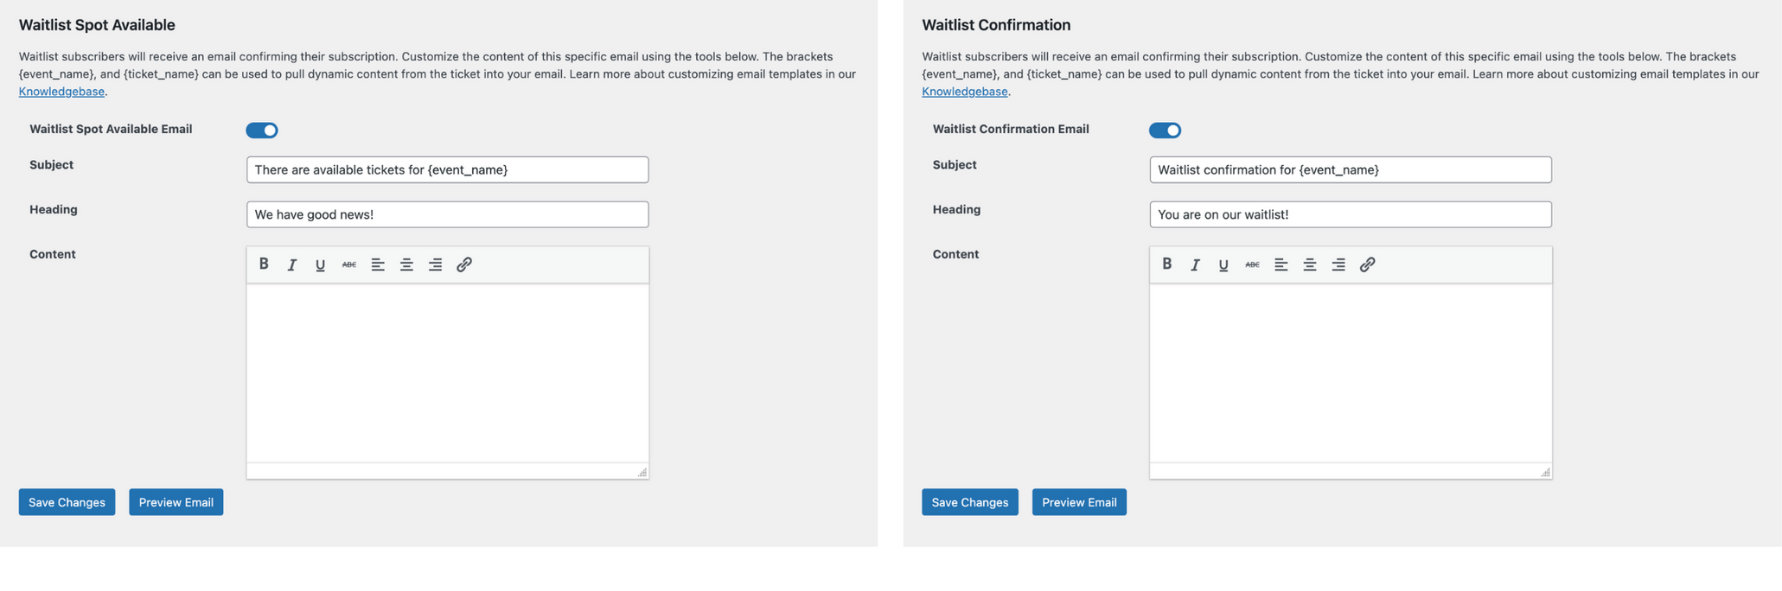1782x591 pixels.
Task: Click Italic icon in Waitlist Spot Available editor
Action: coord(292,265)
